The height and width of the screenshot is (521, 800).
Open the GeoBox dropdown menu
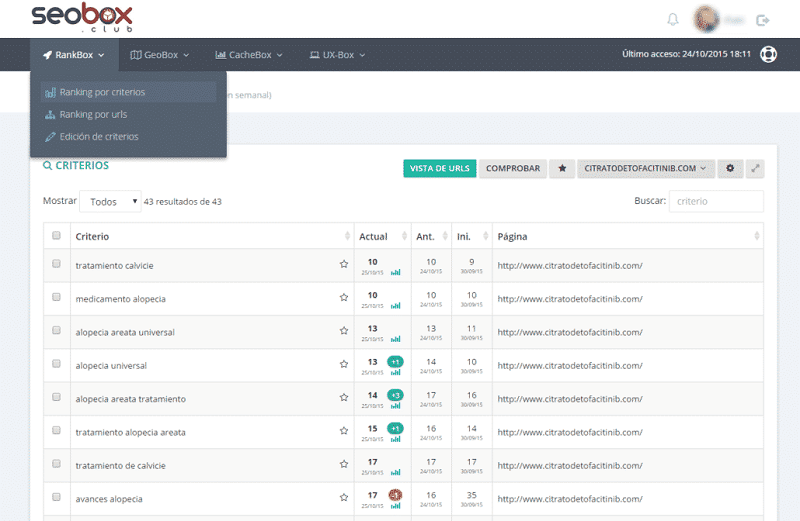tap(160, 55)
